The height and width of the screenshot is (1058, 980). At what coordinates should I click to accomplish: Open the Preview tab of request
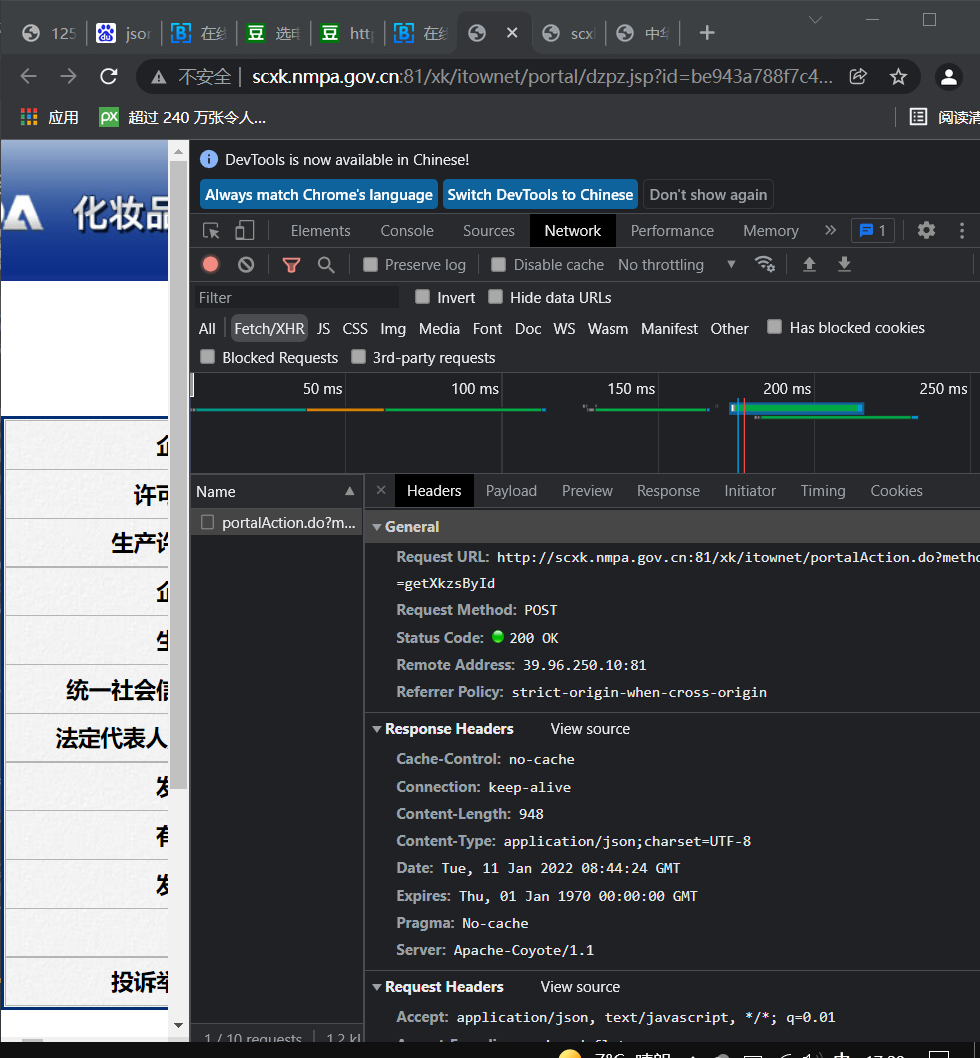[x=587, y=491]
